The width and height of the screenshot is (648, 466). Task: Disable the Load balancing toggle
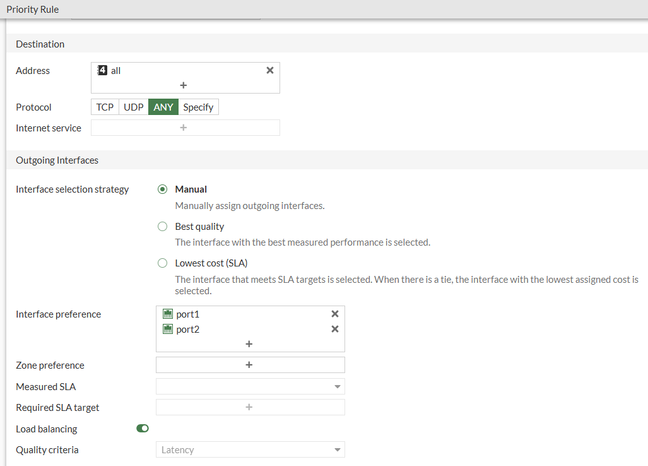143,428
